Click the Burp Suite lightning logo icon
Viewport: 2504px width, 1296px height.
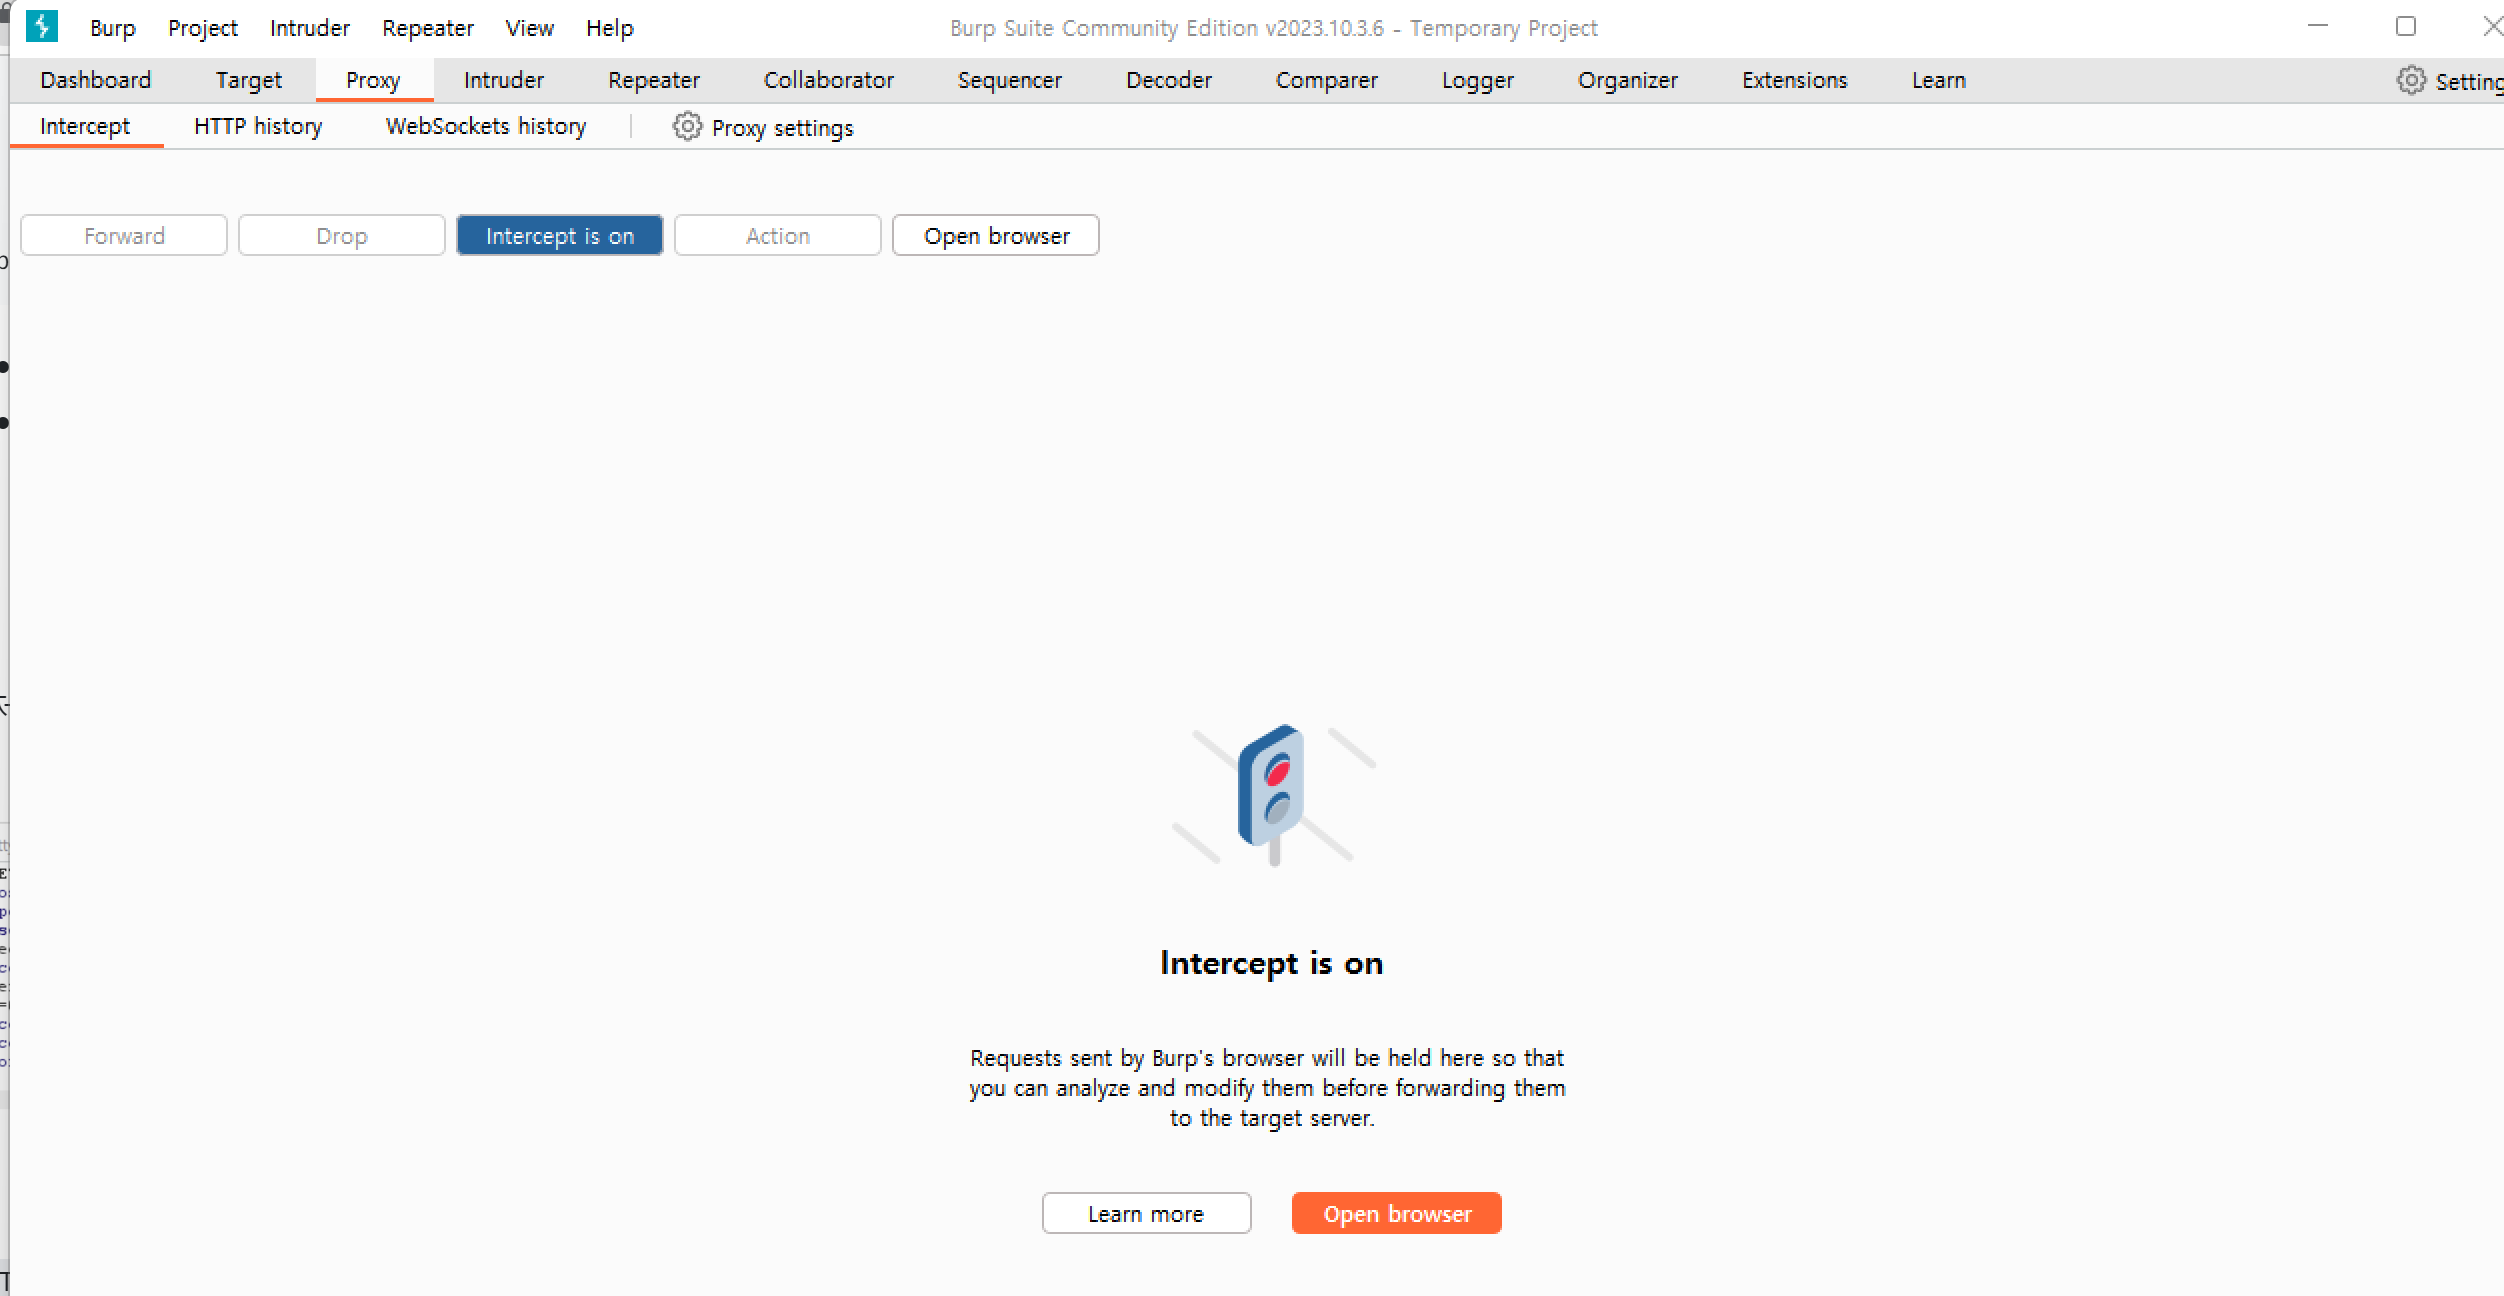[x=42, y=26]
